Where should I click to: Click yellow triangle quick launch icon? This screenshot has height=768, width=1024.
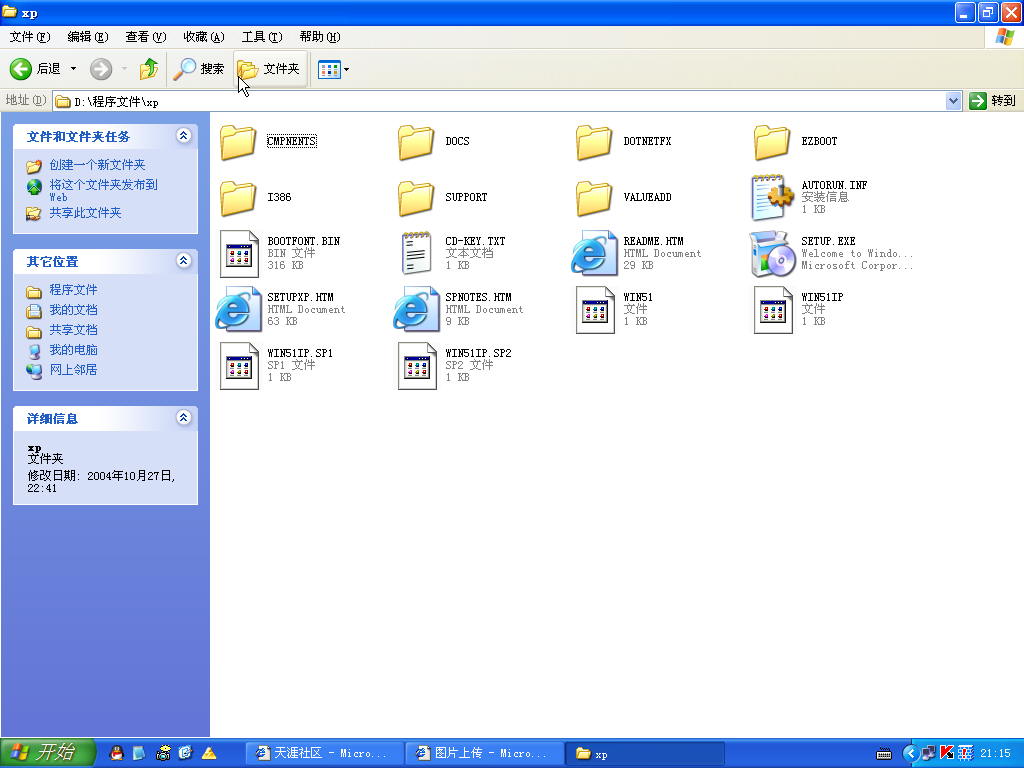coord(209,754)
